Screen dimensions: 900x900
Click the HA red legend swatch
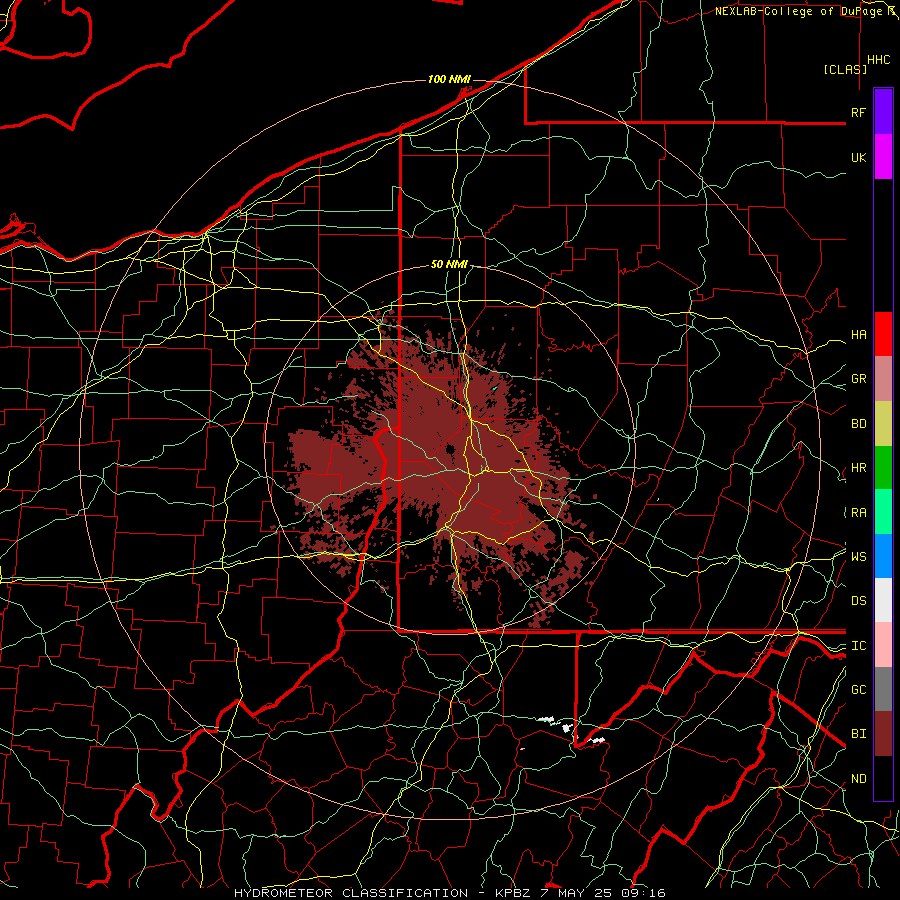pyautogui.click(x=883, y=334)
